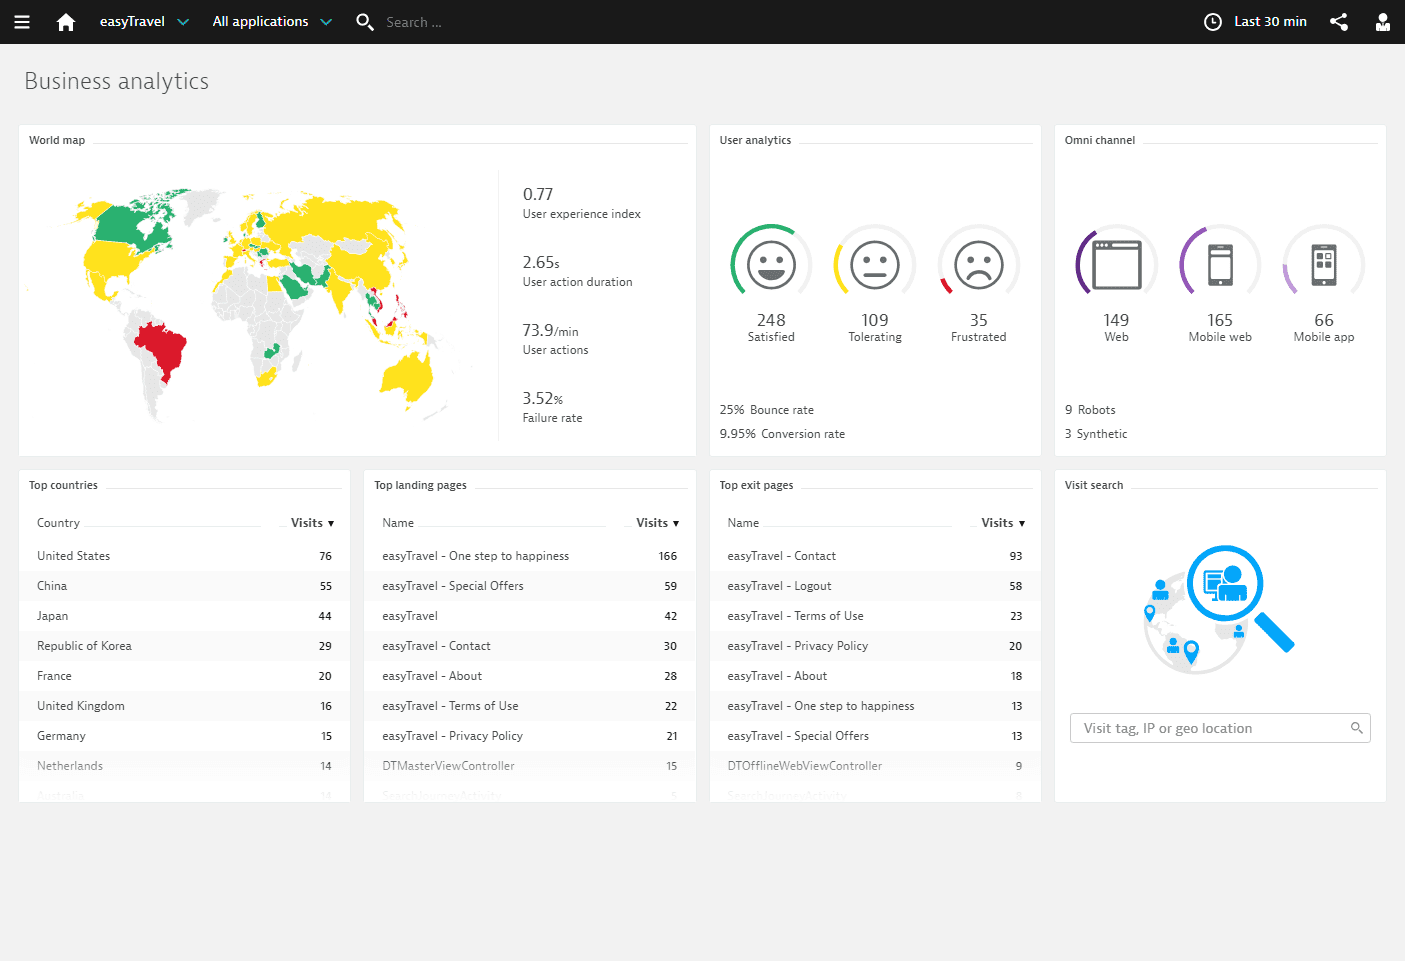Open landing page 'DTMasterViewController'
The width and height of the screenshot is (1405, 961).
pos(448,766)
